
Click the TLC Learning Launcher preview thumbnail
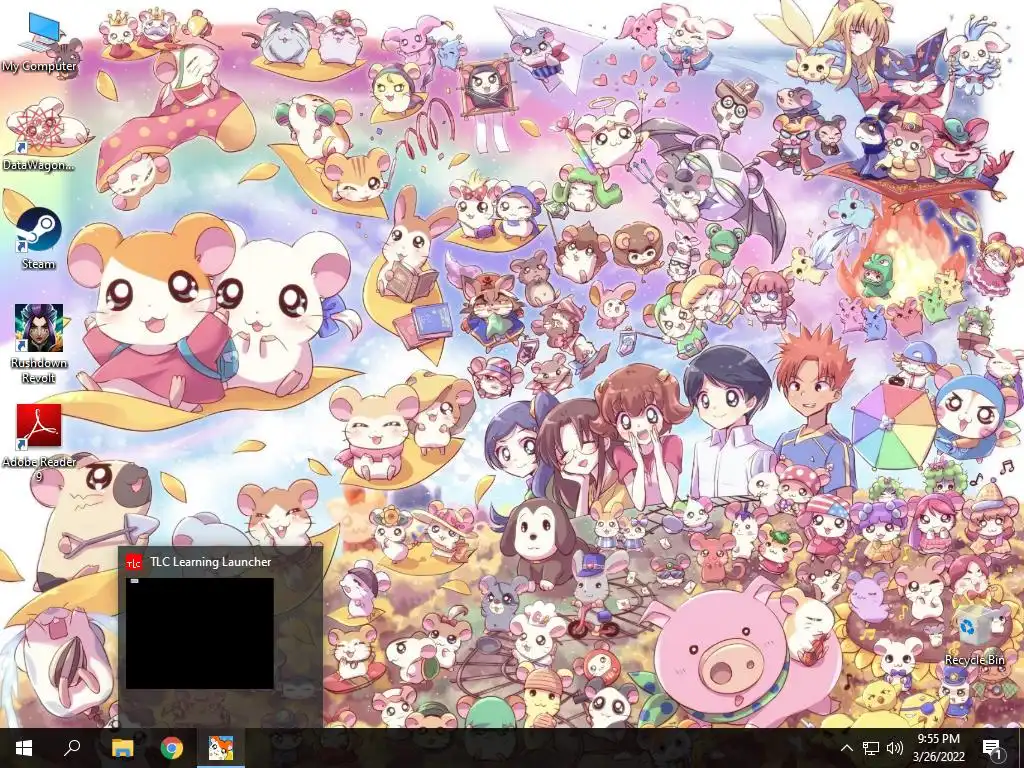tap(200, 633)
